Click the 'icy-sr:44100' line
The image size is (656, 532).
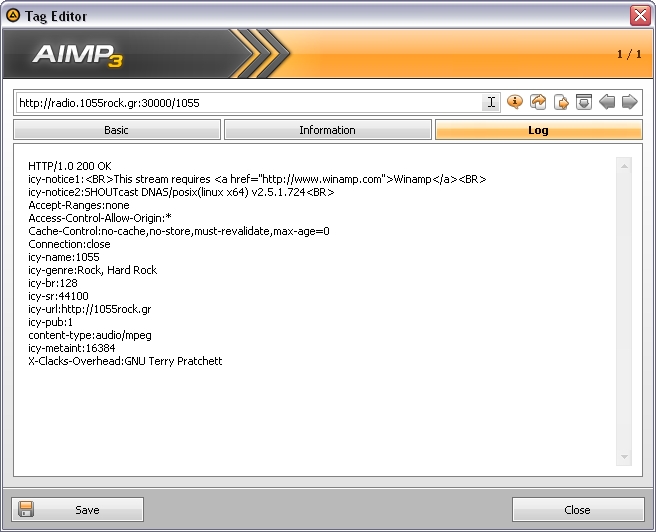(x=58, y=296)
